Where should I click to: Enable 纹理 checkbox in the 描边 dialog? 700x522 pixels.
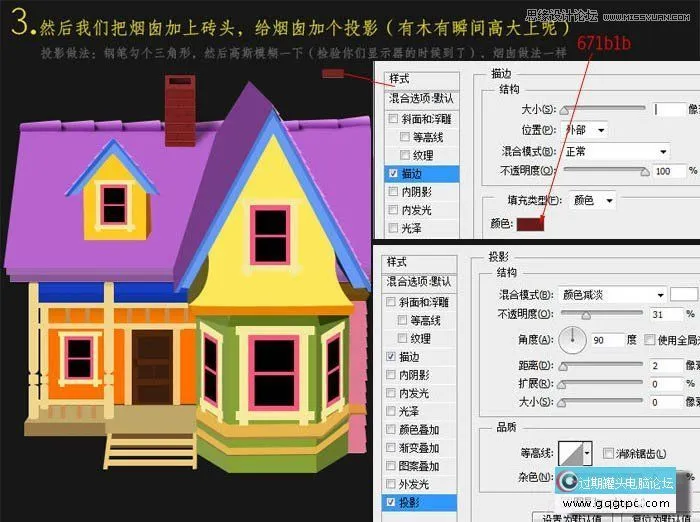click(x=405, y=155)
